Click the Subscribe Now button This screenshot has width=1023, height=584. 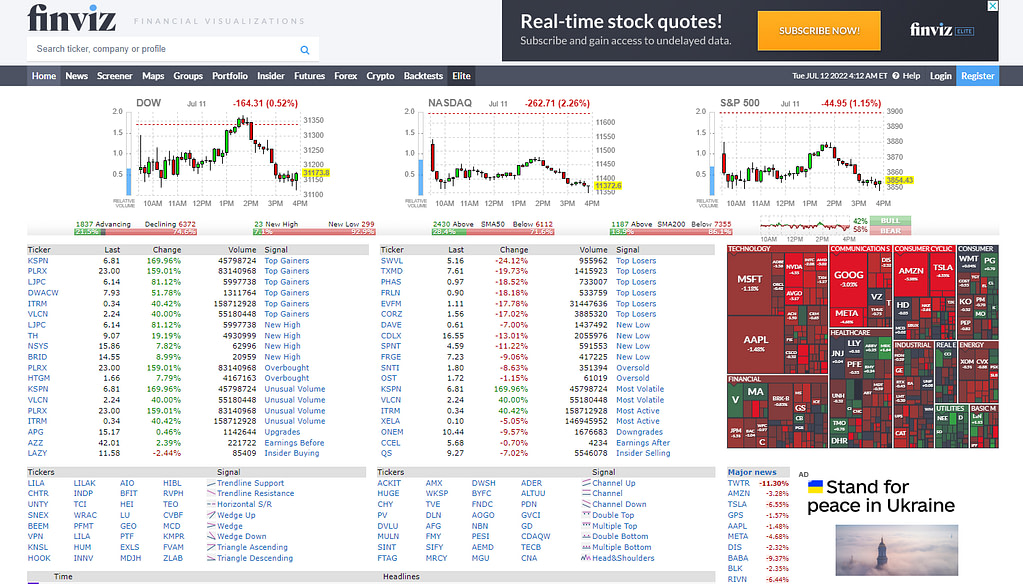click(x=818, y=31)
